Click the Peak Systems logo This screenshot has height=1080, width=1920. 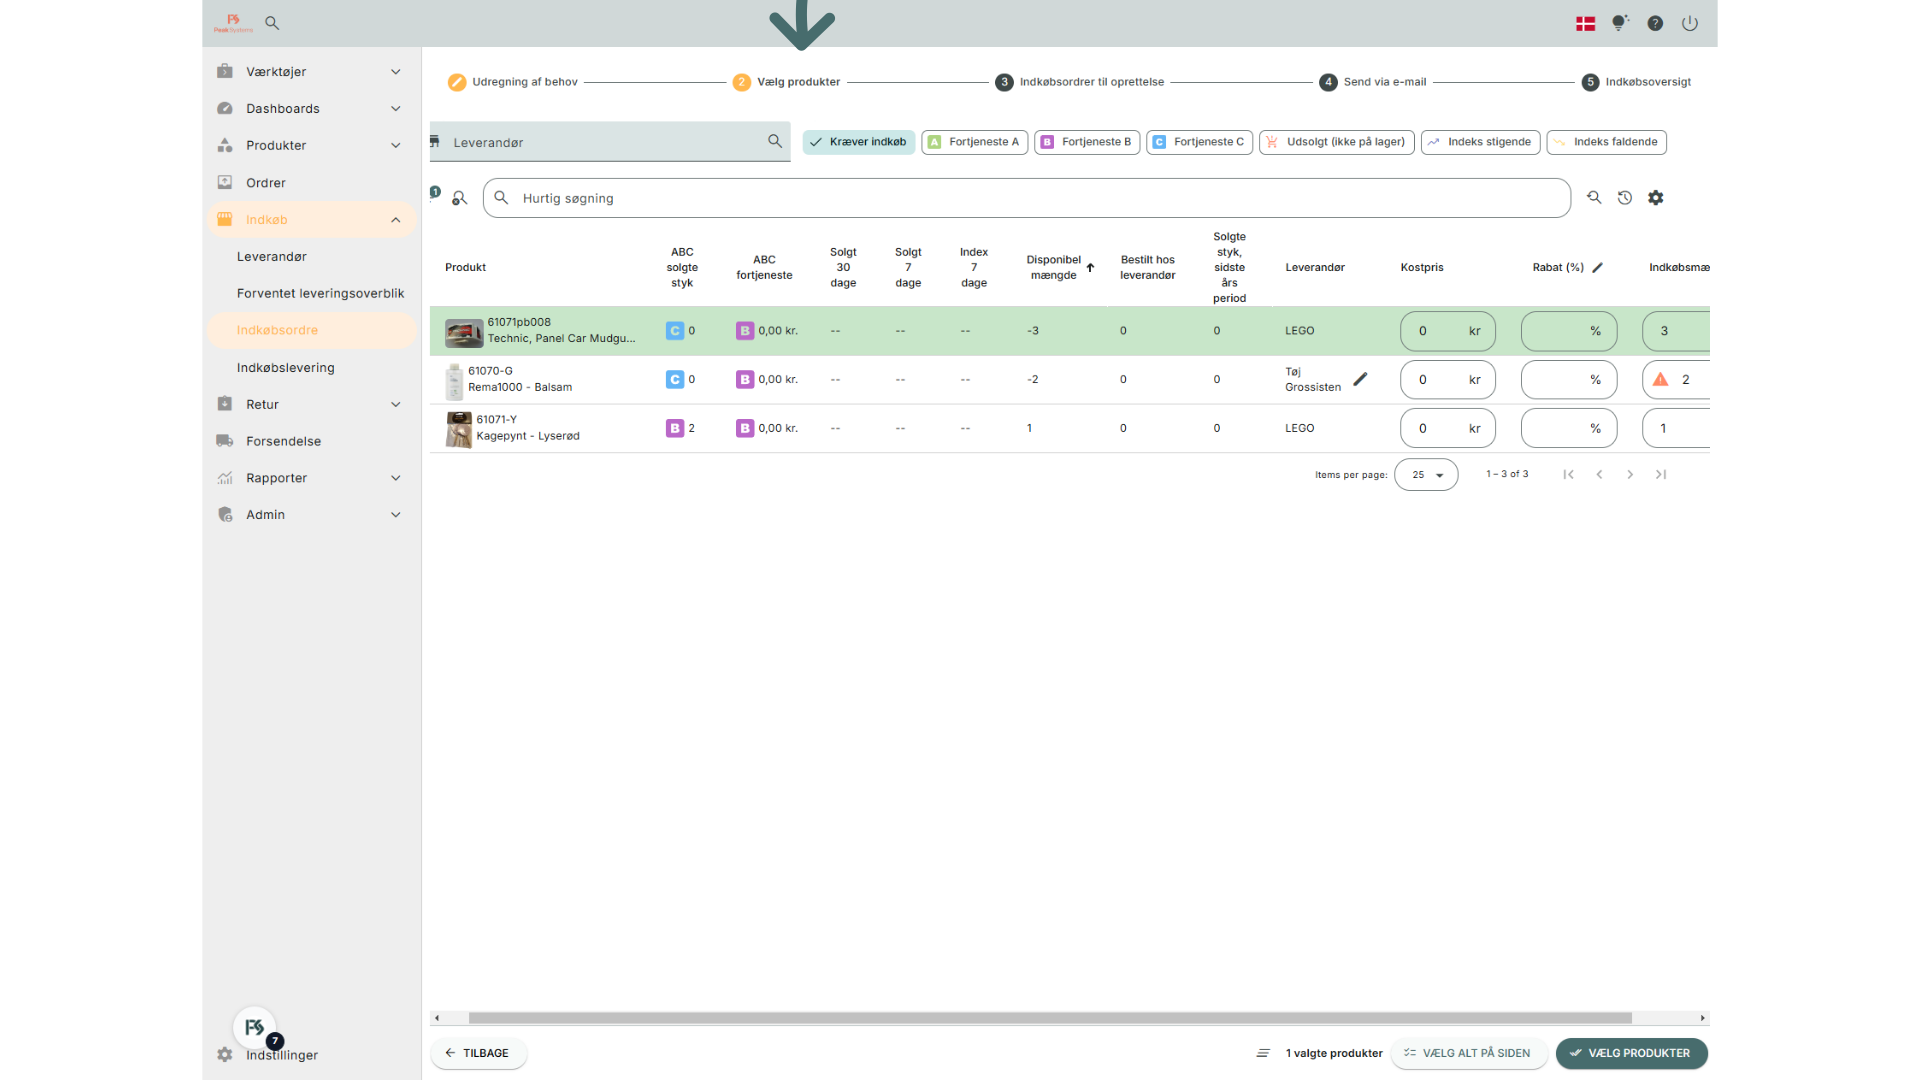tap(233, 23)
